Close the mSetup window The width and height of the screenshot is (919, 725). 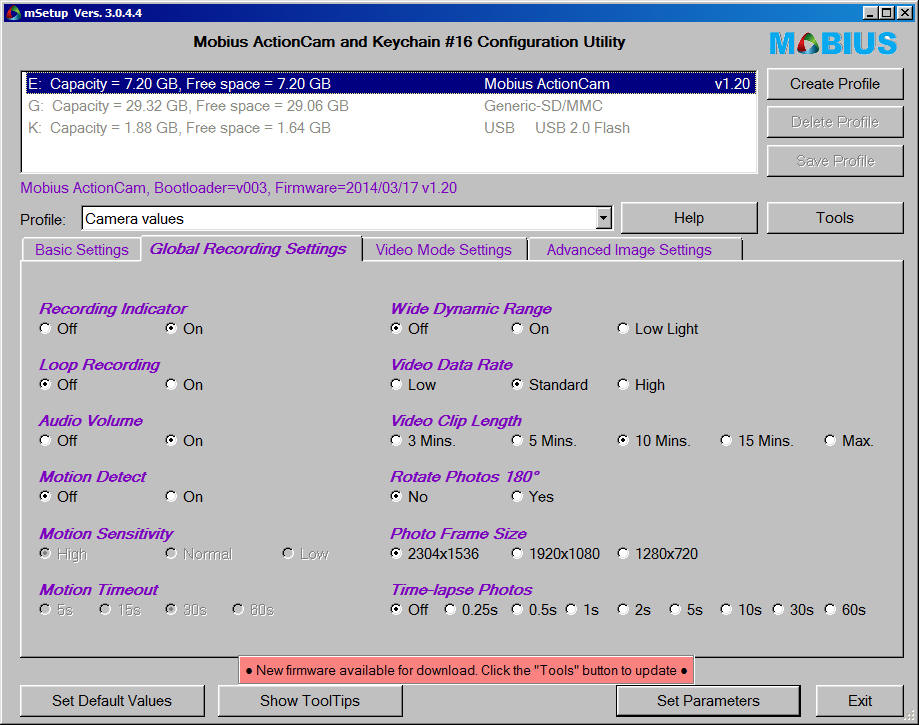pyautogui.click(x=904, y=12)
